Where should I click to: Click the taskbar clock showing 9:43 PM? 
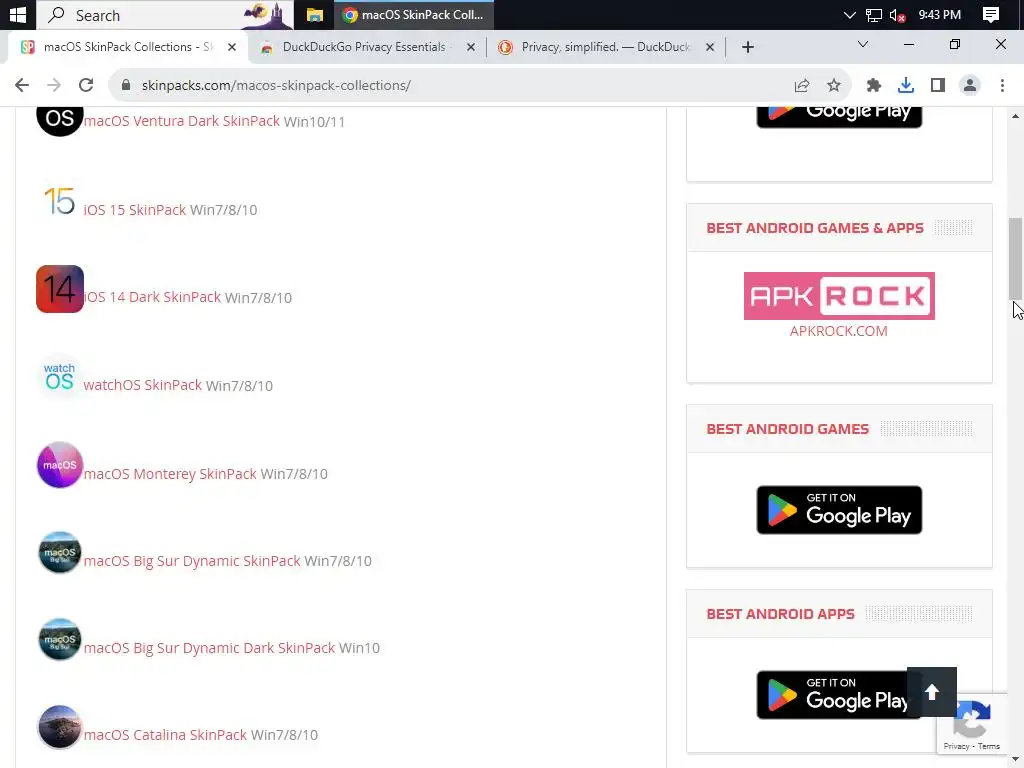tap(939, 14)
